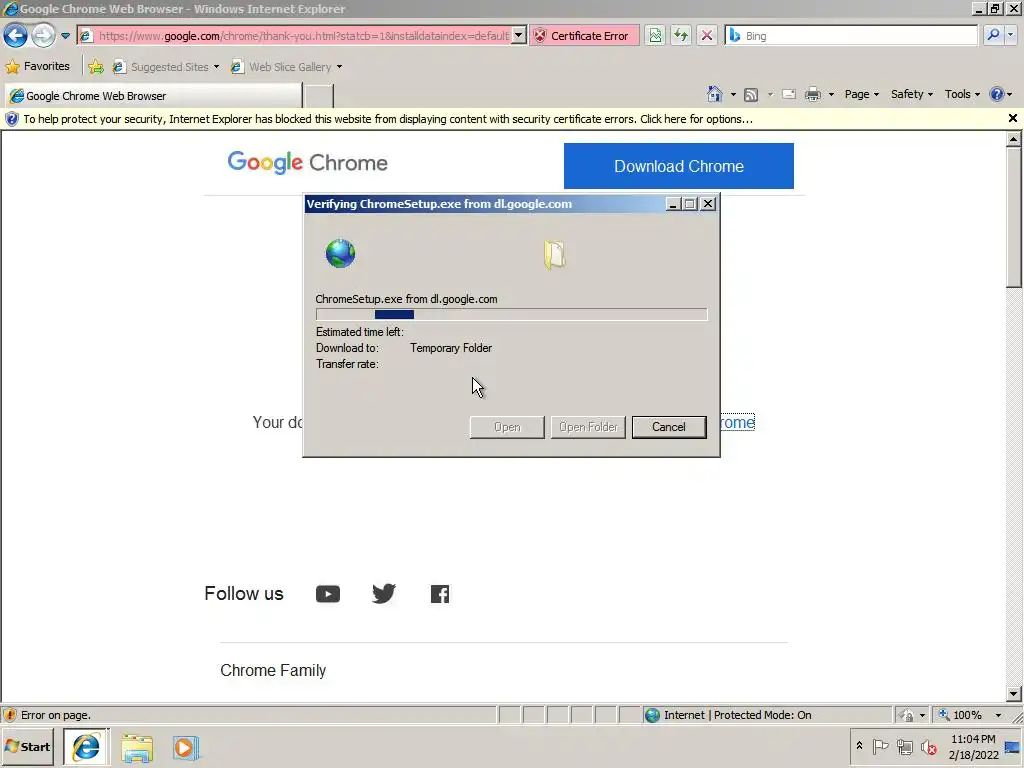Open the Safety menu

click(x=912, y=94)
